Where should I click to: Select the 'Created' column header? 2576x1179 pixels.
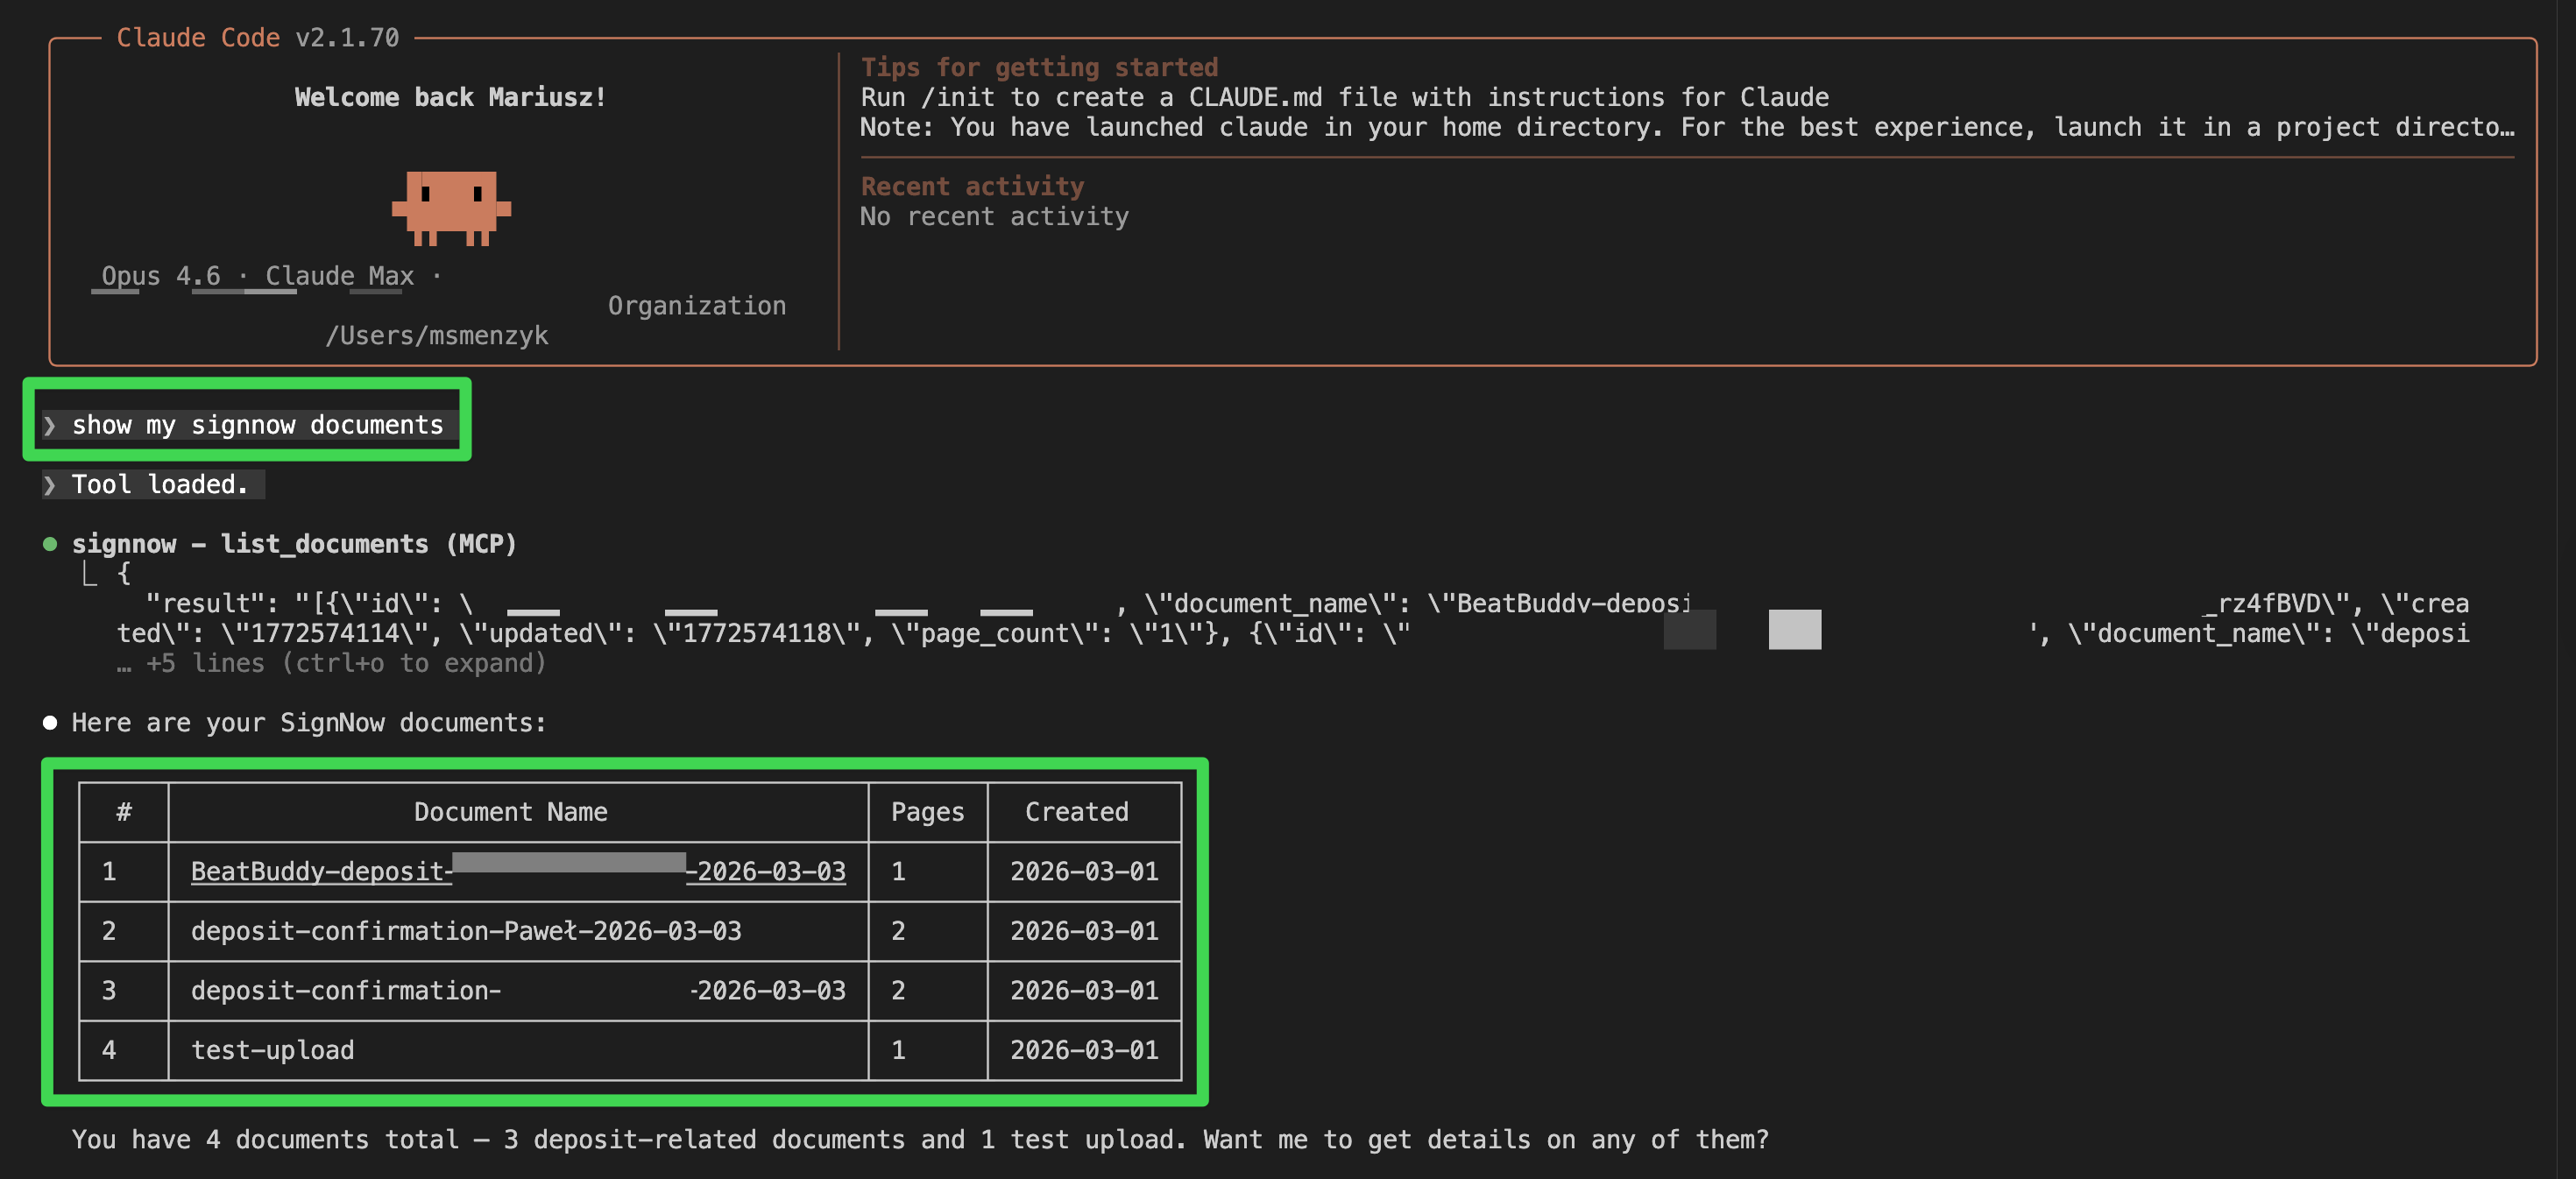[x=1077, y=811]
